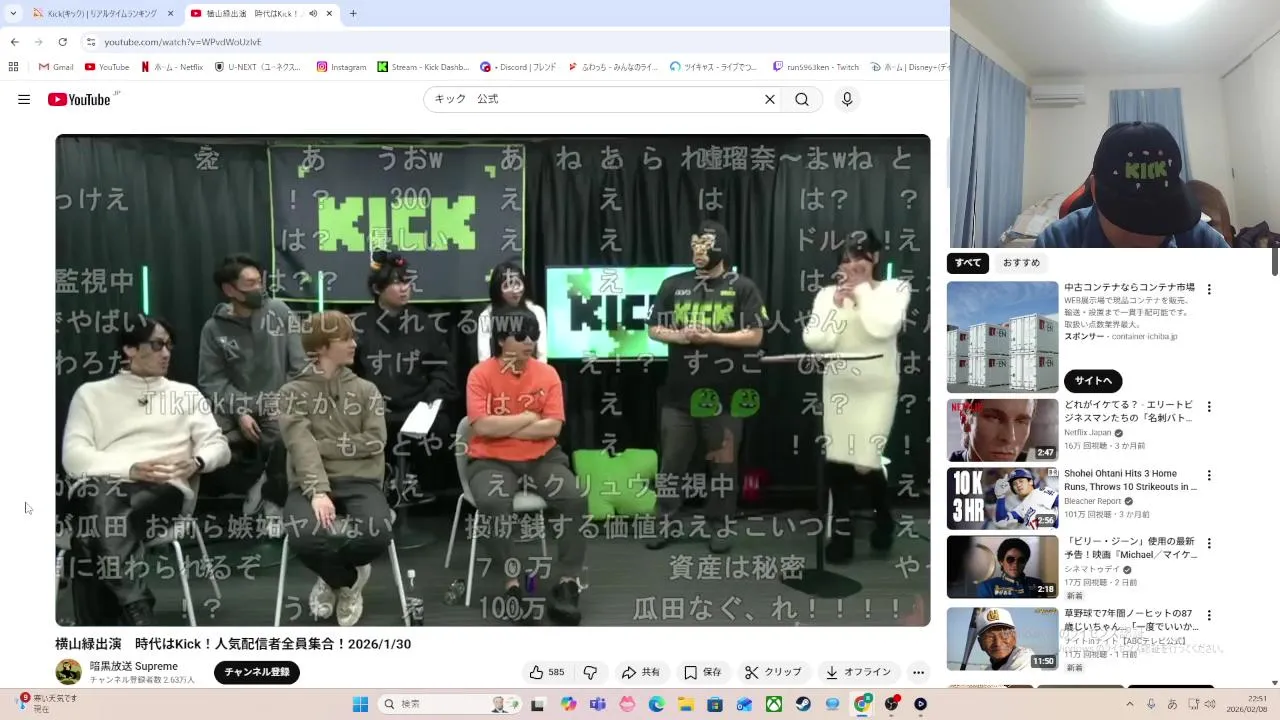Image resolution: width=1280 pixels, height=720 pixels.
Task: Subscribe using チャンネル登録 button
Action: point(257,672)
